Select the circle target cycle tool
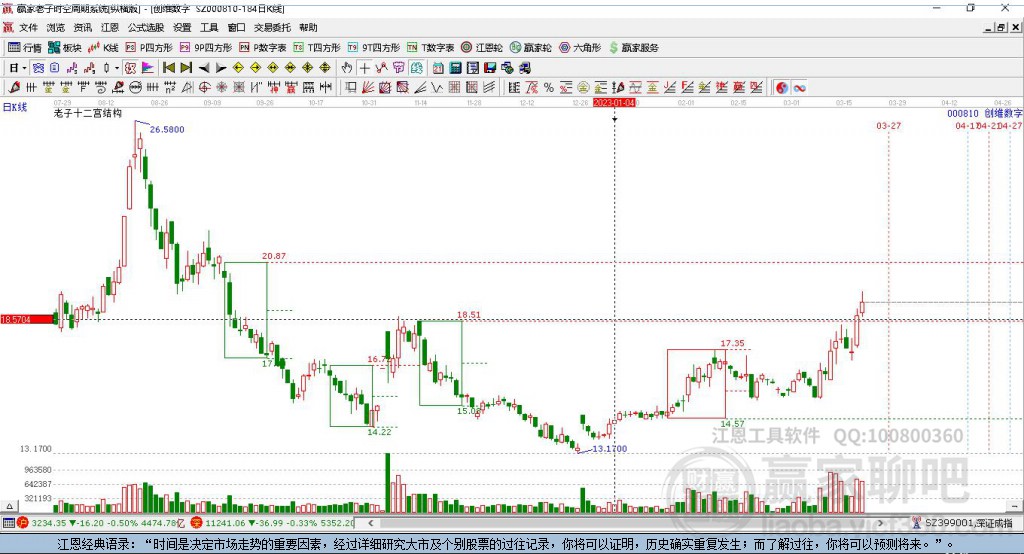 point(204,88)
